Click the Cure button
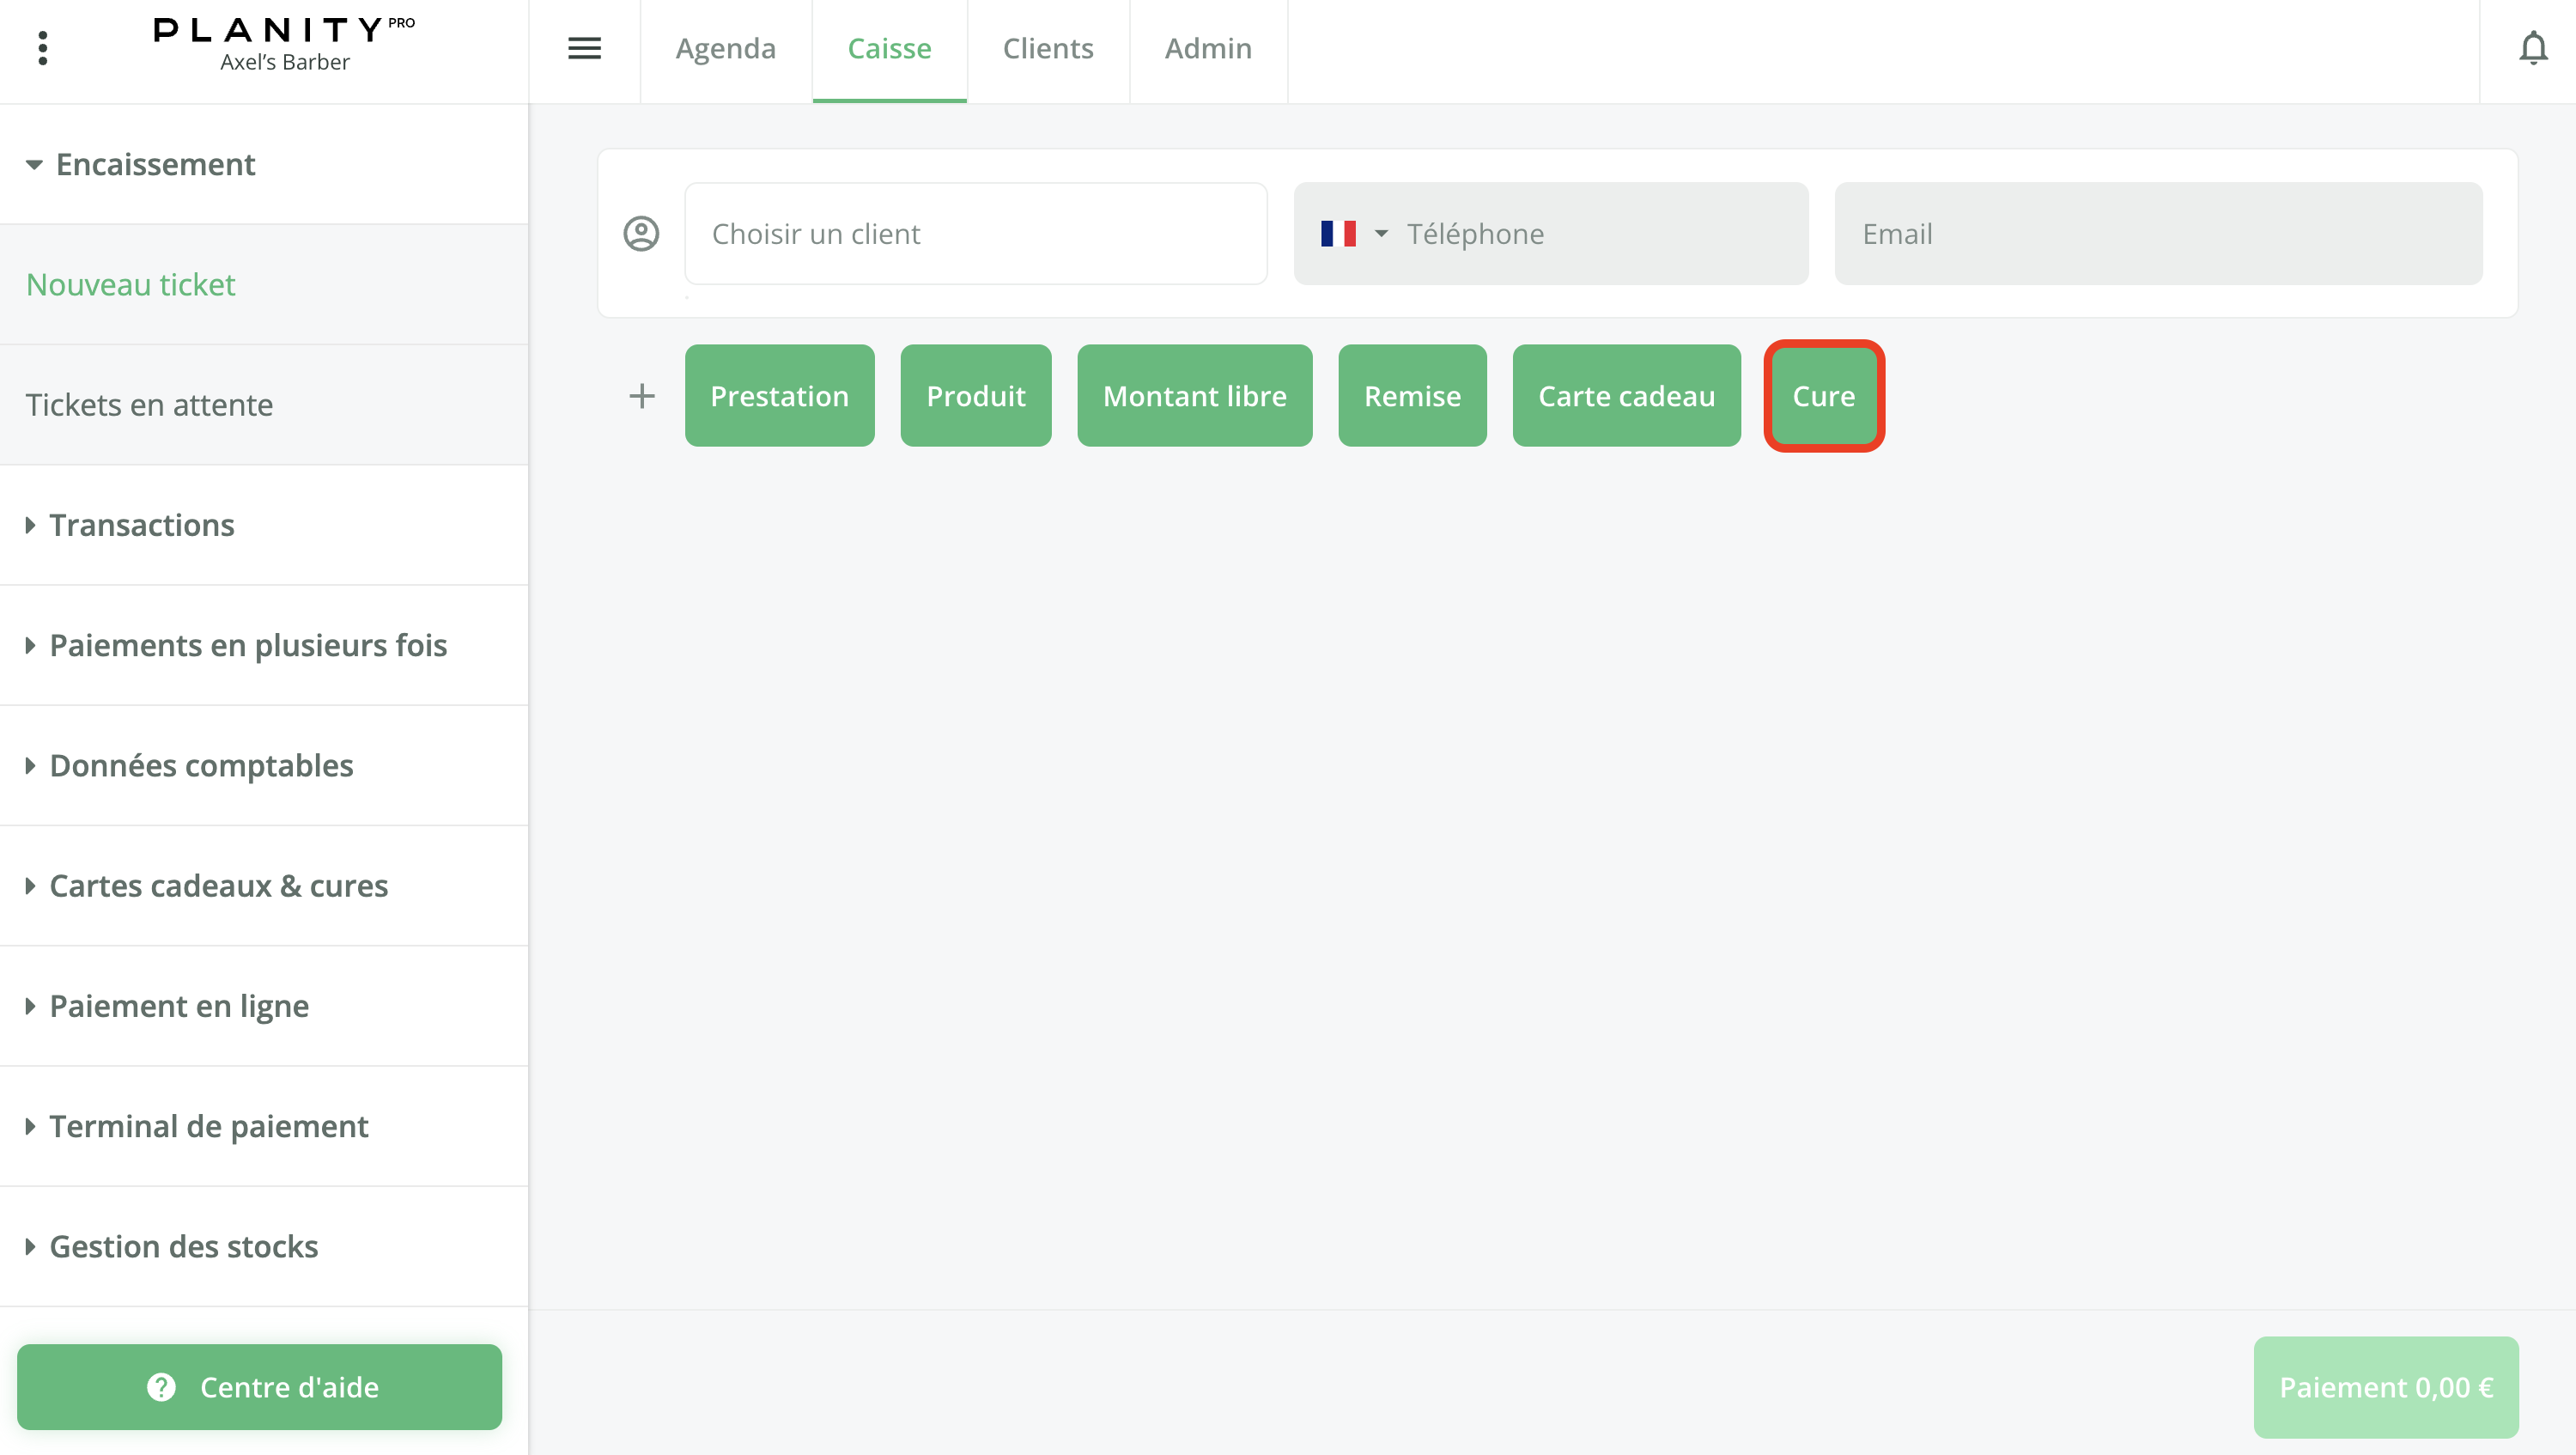This screenshot has width=2576, height=1455. [1823, 395]
